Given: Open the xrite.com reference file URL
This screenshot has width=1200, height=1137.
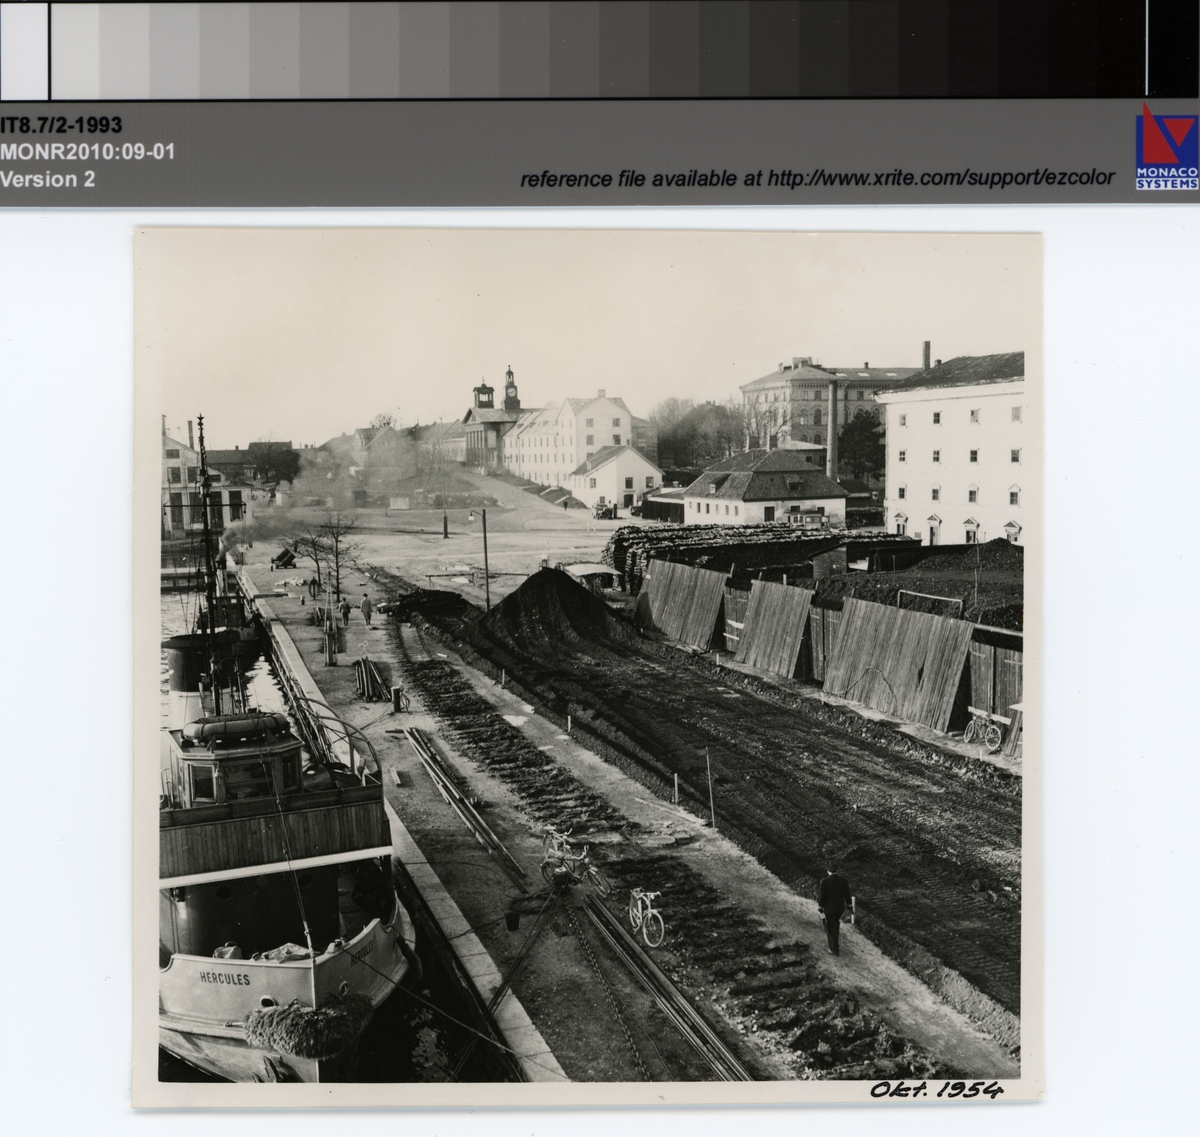Looking at the screenshot, I should [817, 178].
